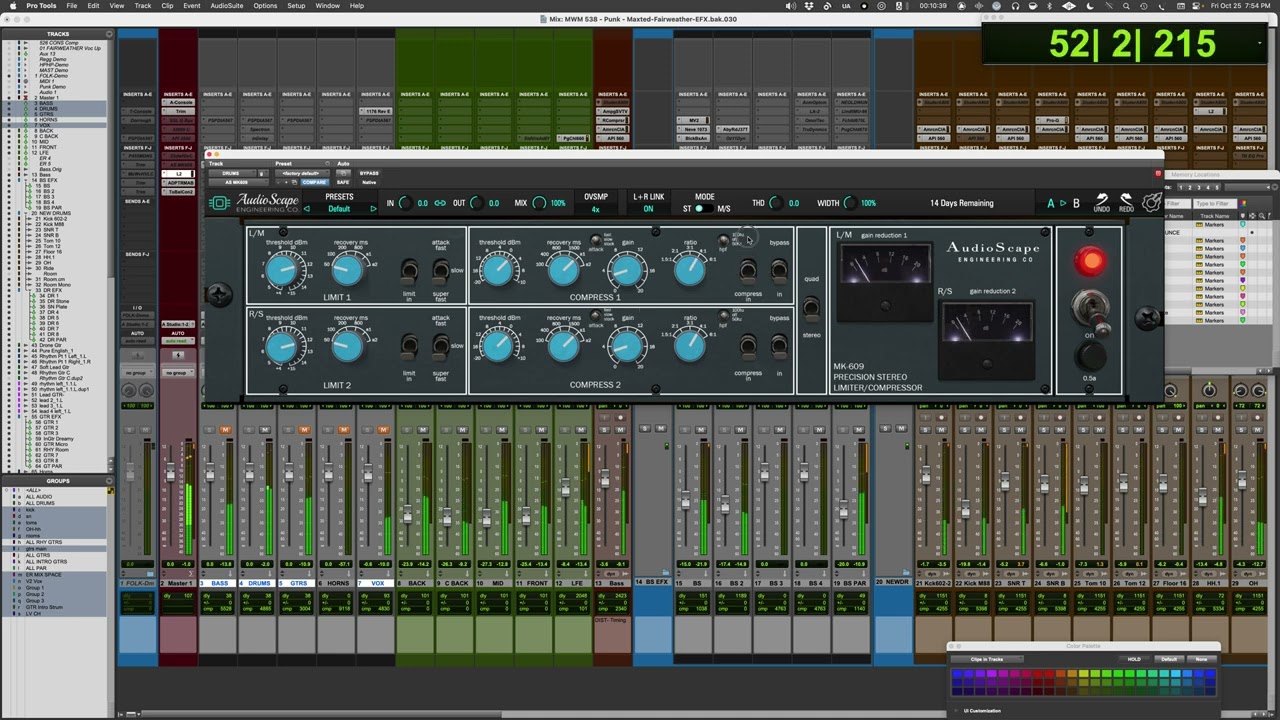Click the IN gain knob
Image resolution: width=1280 pixels, height=720 pixels.
405,203
